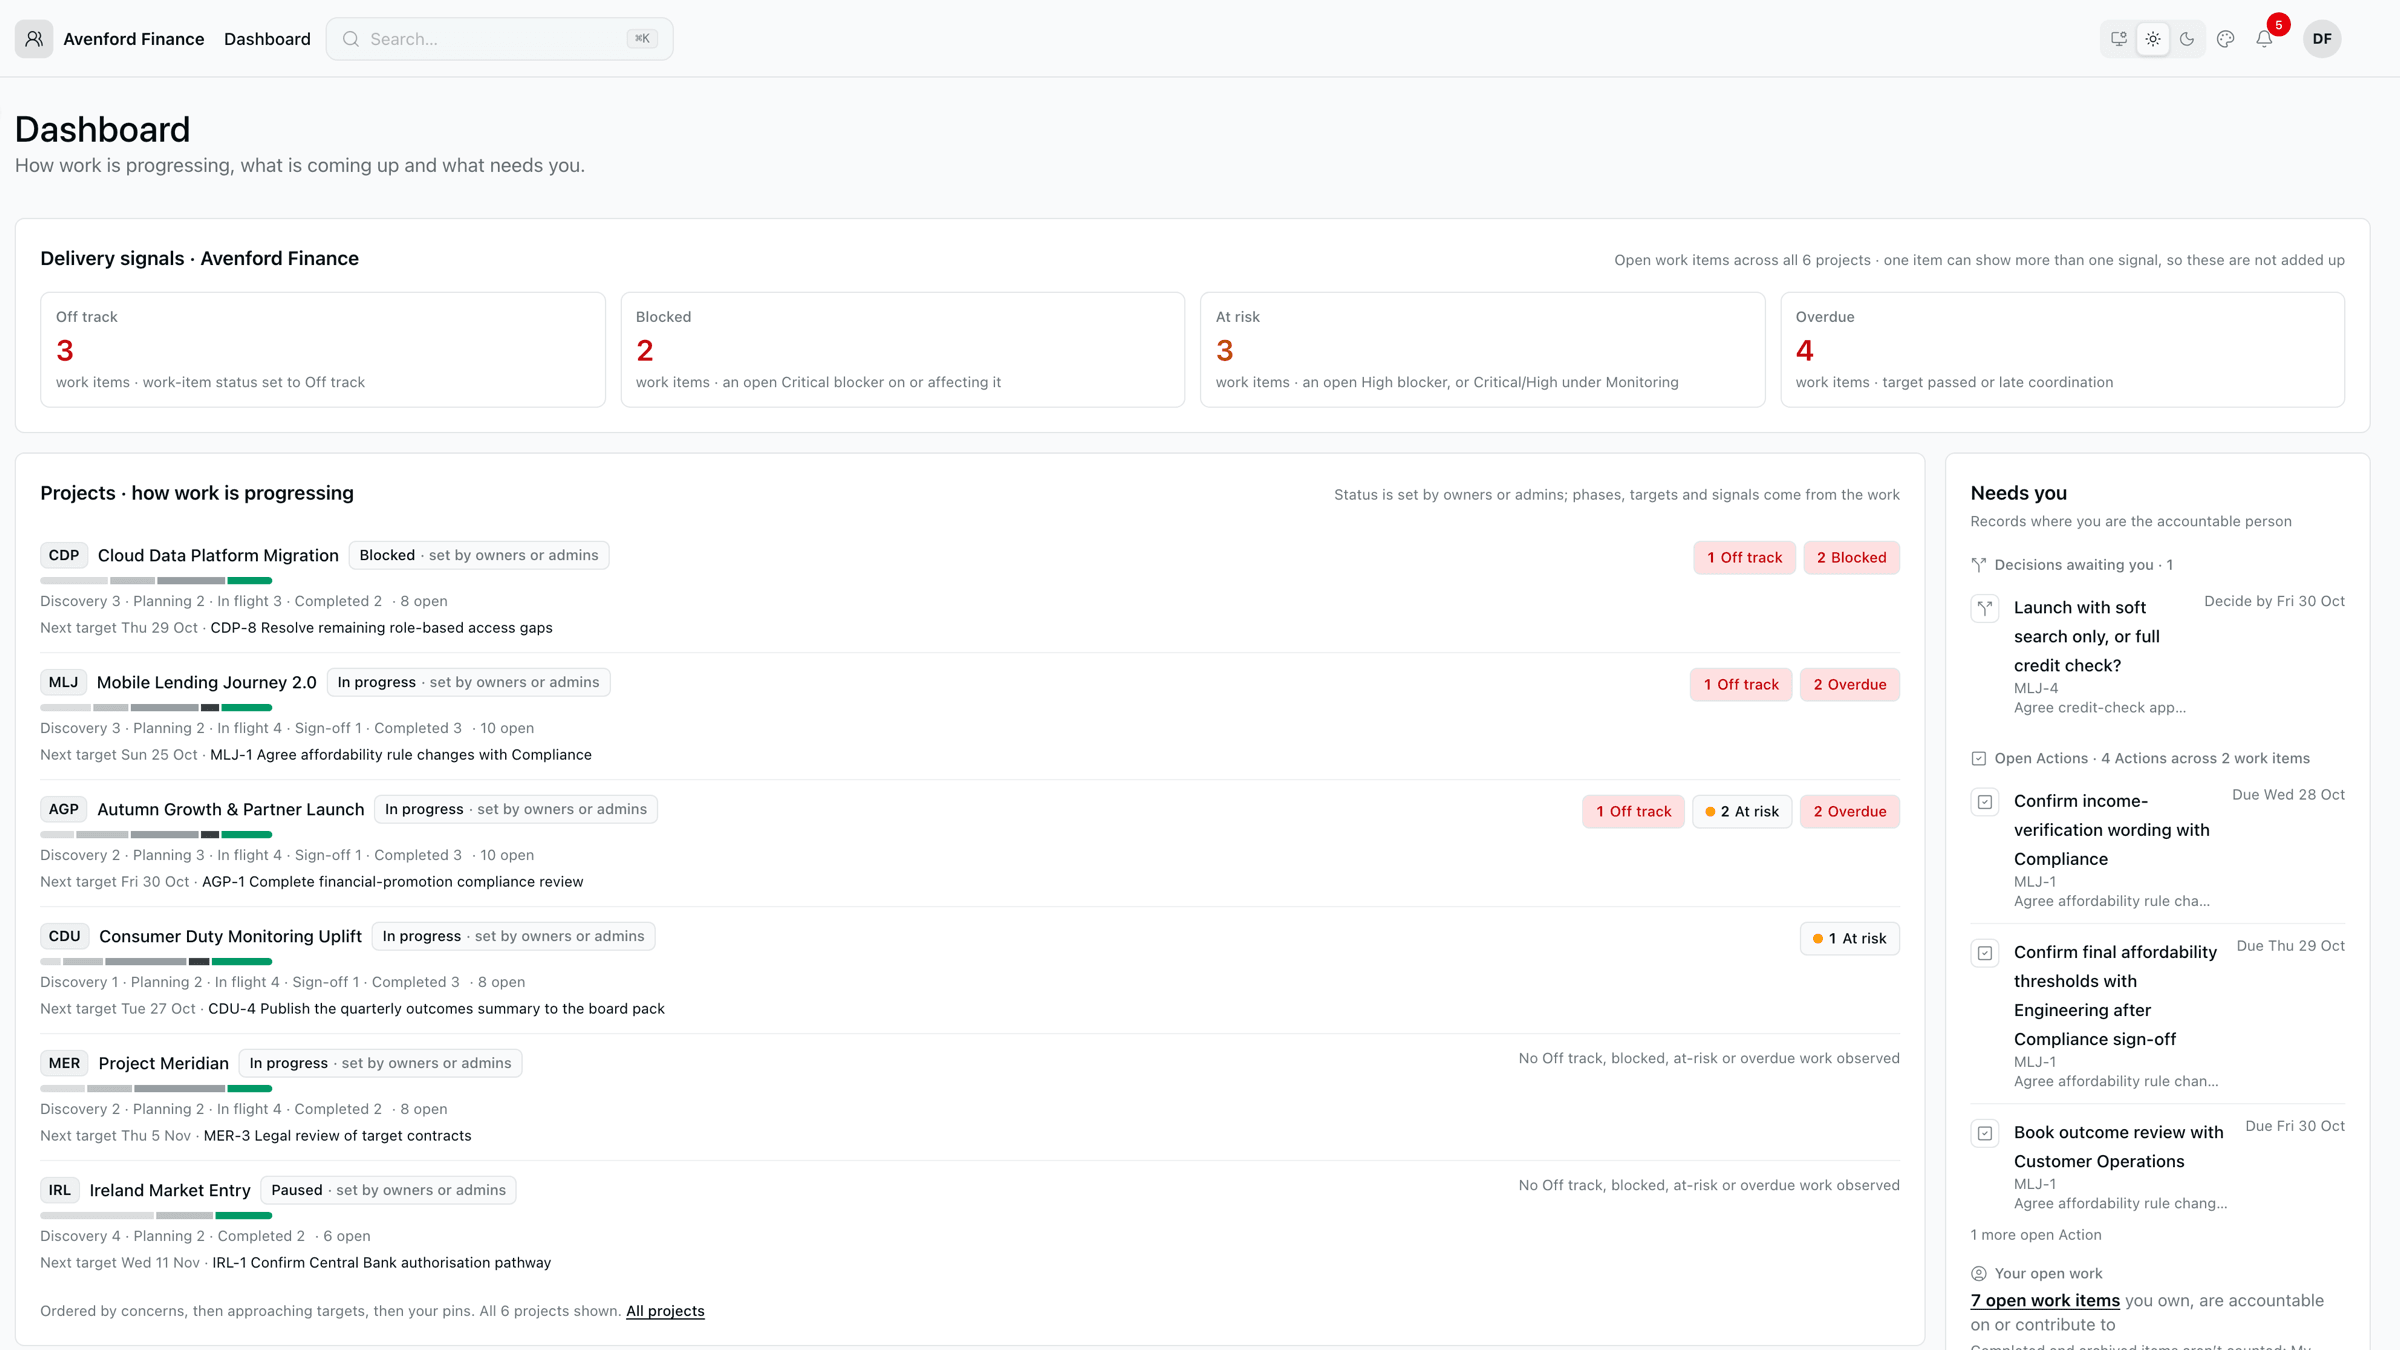Screen dimensions: 2400x1350
Task: Open MLJ-1 Agree affordability rule changes target
Action: pos(401,755)
